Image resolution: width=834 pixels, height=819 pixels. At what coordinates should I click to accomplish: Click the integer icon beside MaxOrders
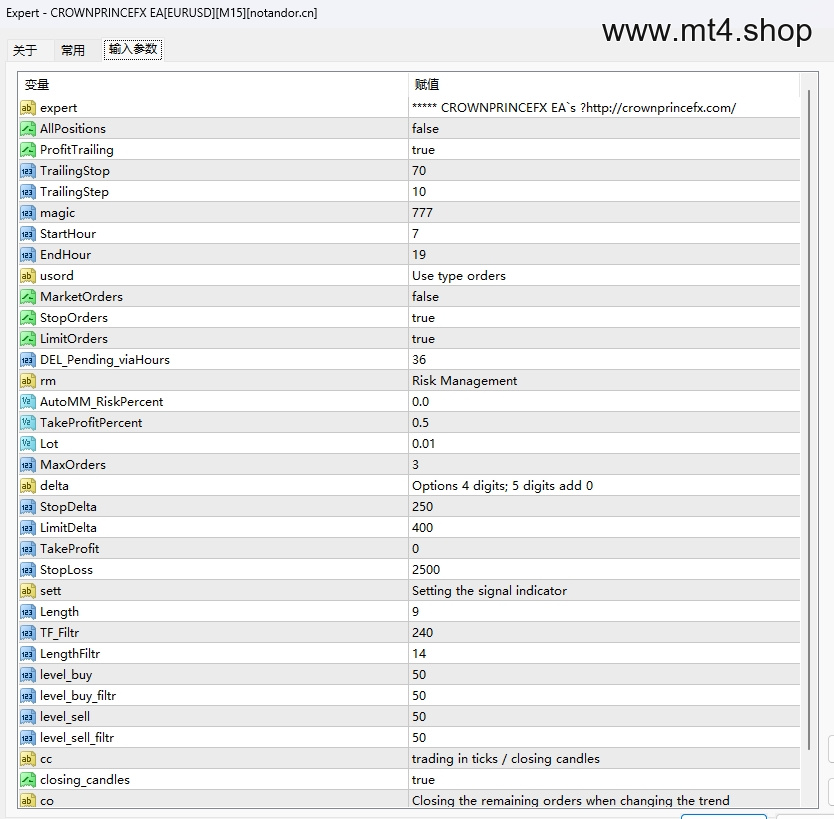pos(28,465)
